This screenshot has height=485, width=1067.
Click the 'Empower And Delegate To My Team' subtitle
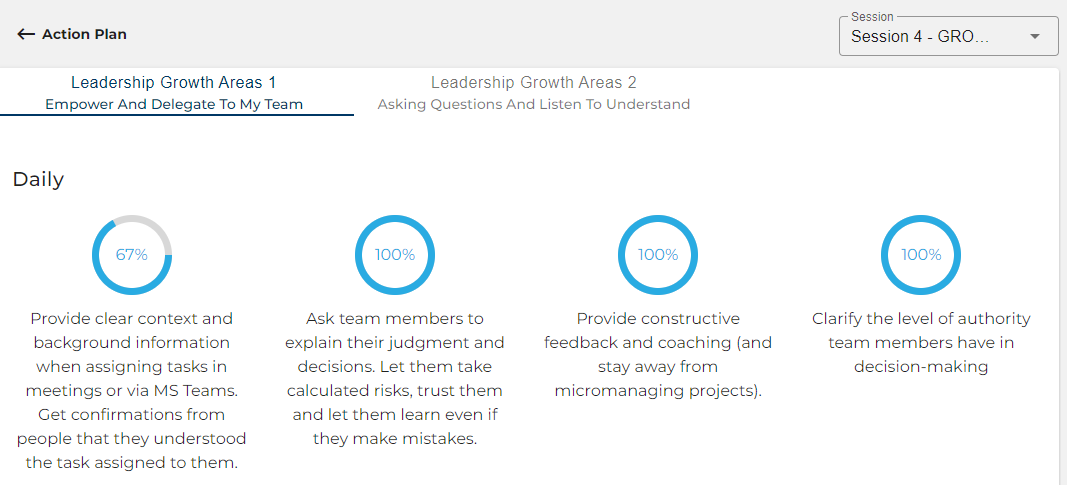174,105
